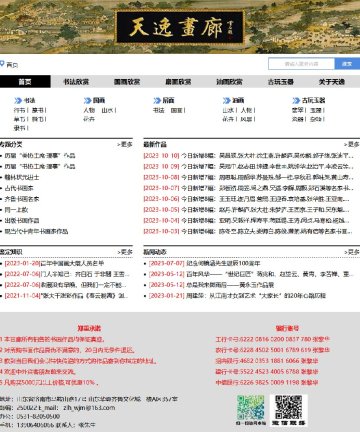The width and height of the screenshot is (360, 432).
Task: Open the 现当代中青年书画家作品 topic
Action: 36,231
